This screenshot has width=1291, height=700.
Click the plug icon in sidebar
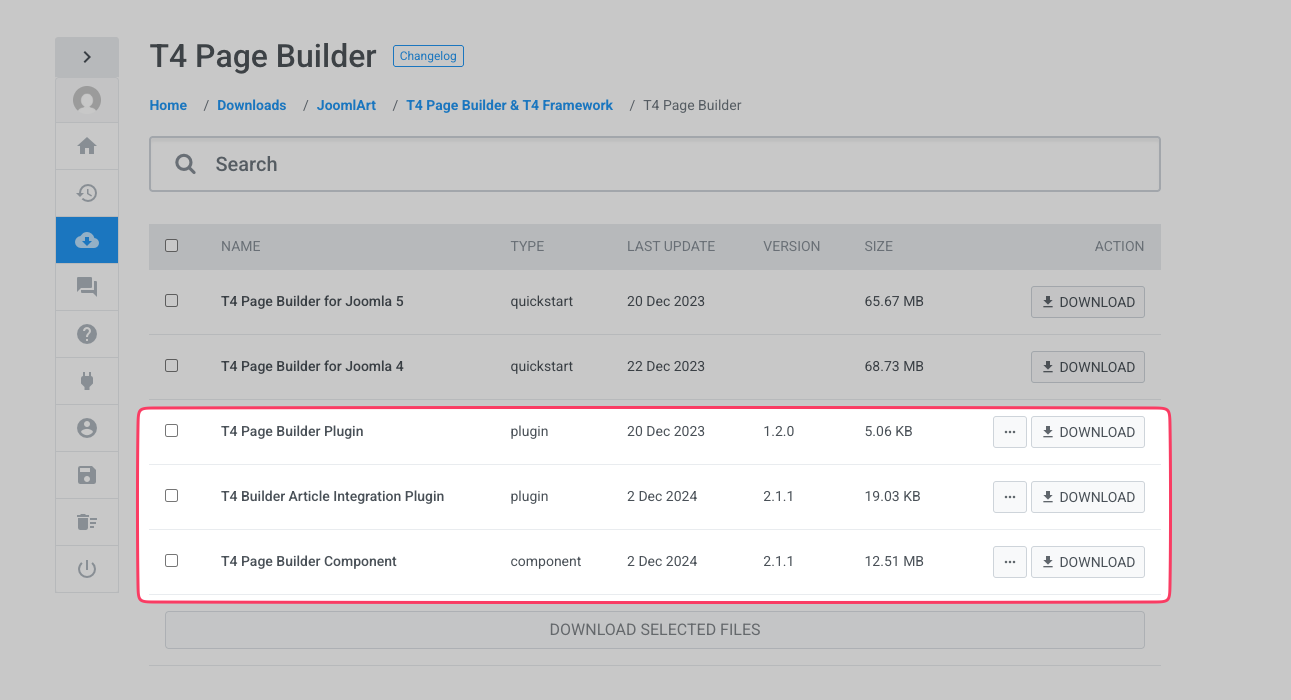87,381
